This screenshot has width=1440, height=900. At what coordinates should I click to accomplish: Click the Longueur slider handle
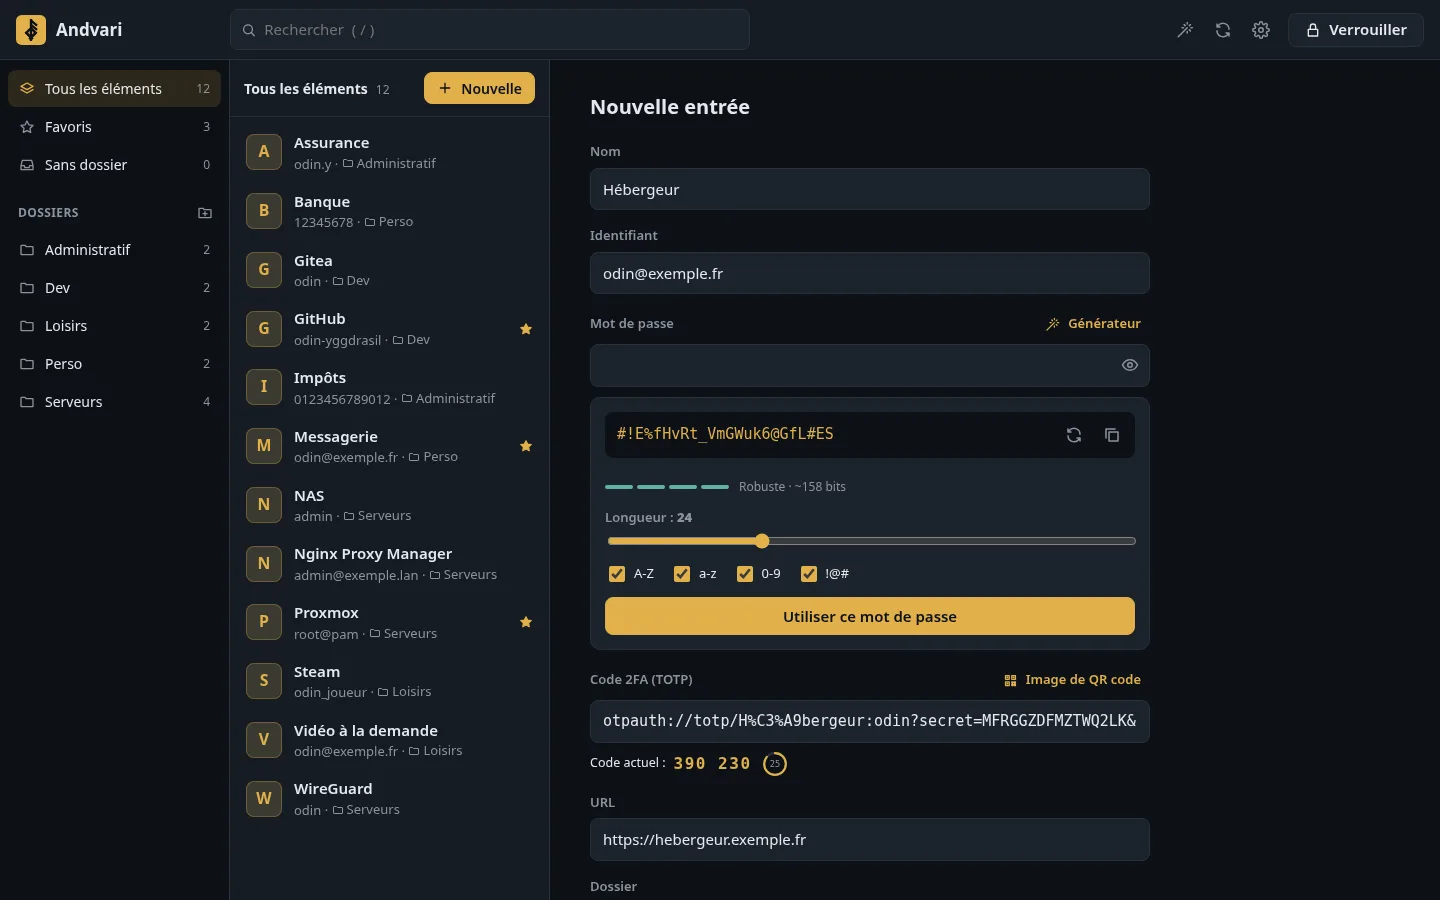(762, 541)
